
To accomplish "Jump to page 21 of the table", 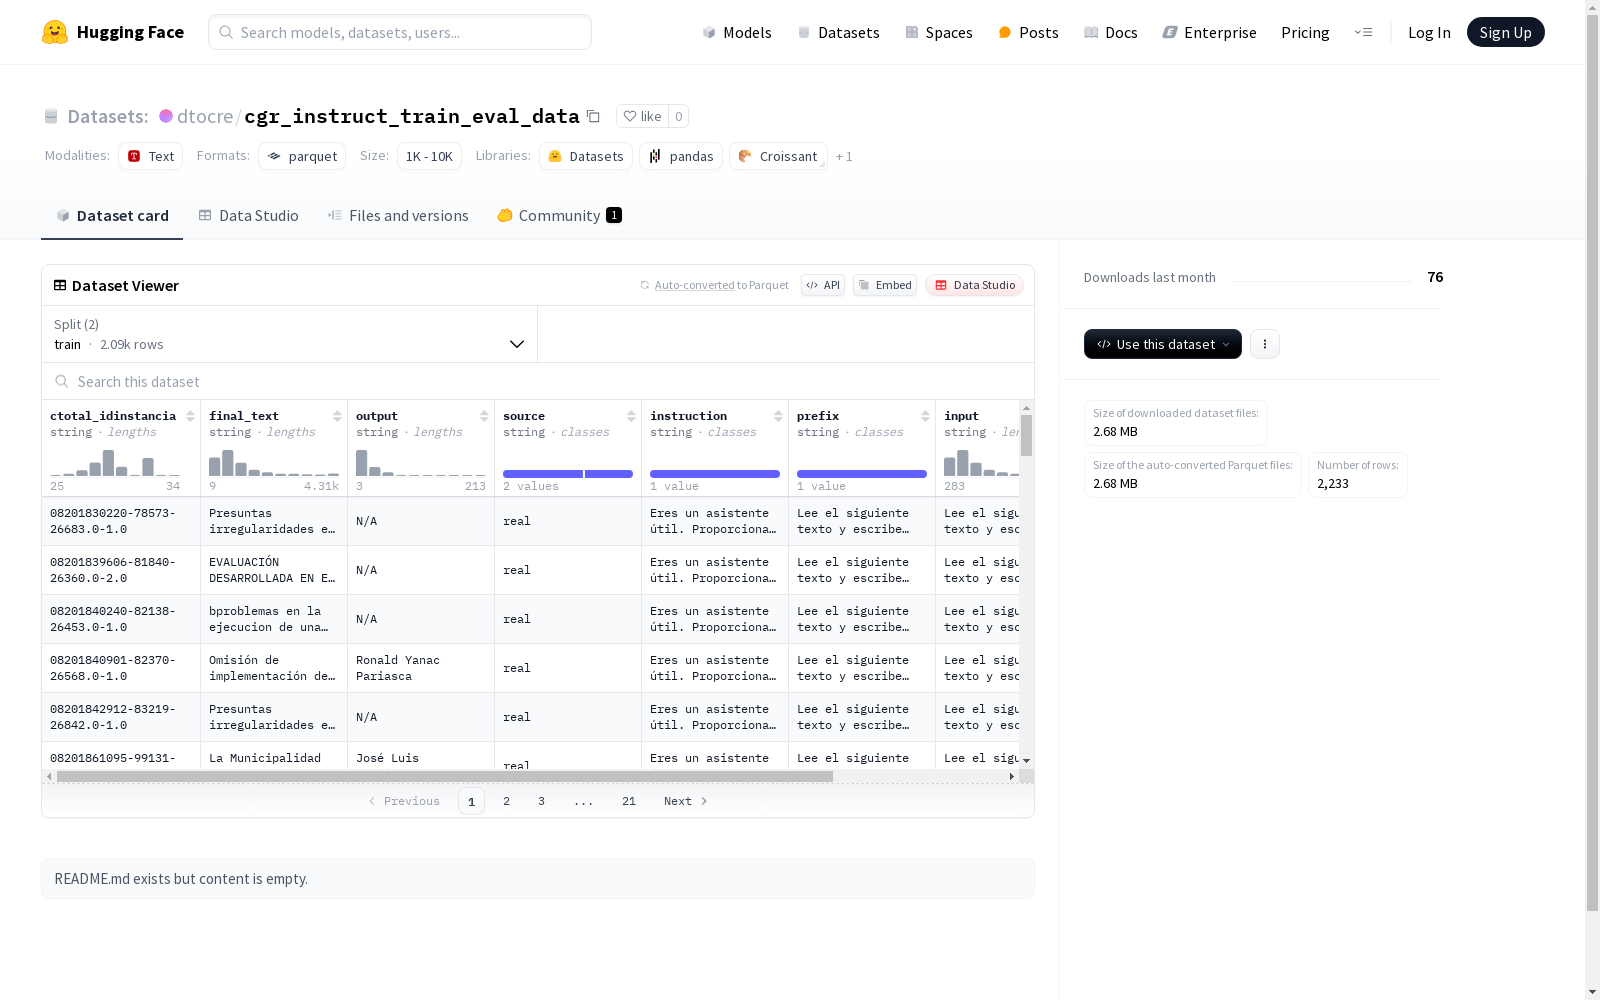I will [629, 801].
